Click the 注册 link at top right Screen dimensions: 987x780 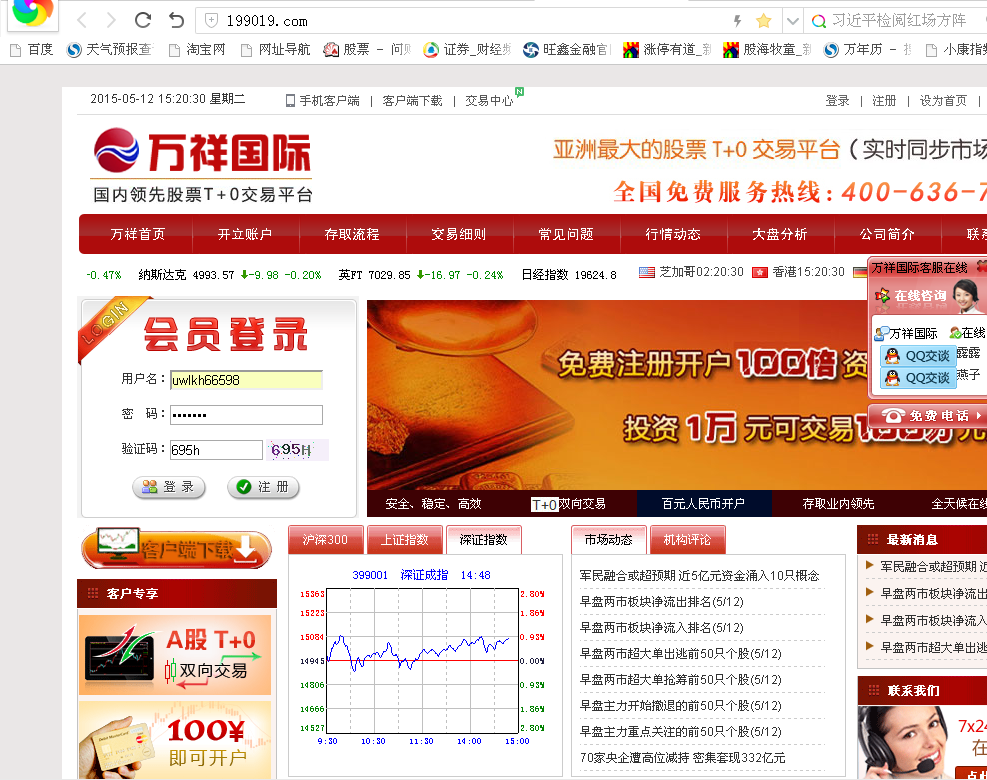tap(884, 101)
